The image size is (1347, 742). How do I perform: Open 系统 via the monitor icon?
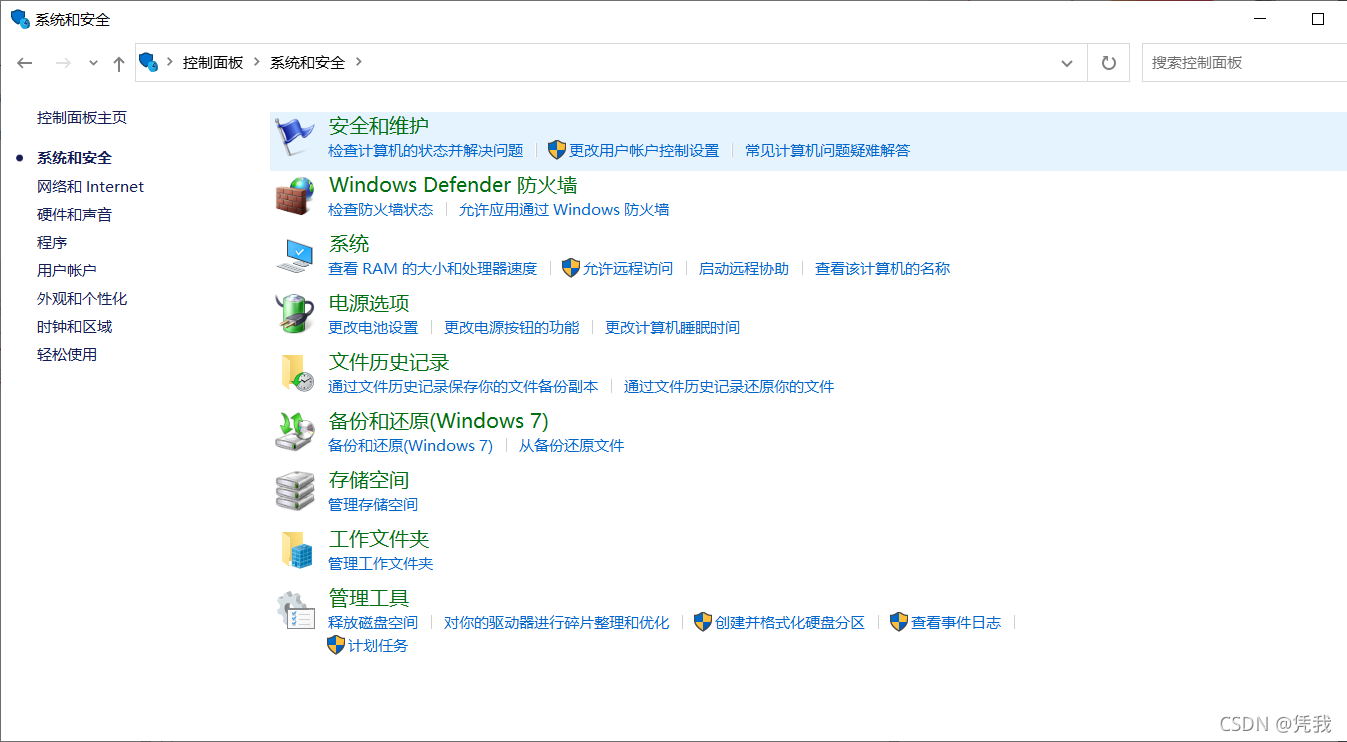[294, 253]
